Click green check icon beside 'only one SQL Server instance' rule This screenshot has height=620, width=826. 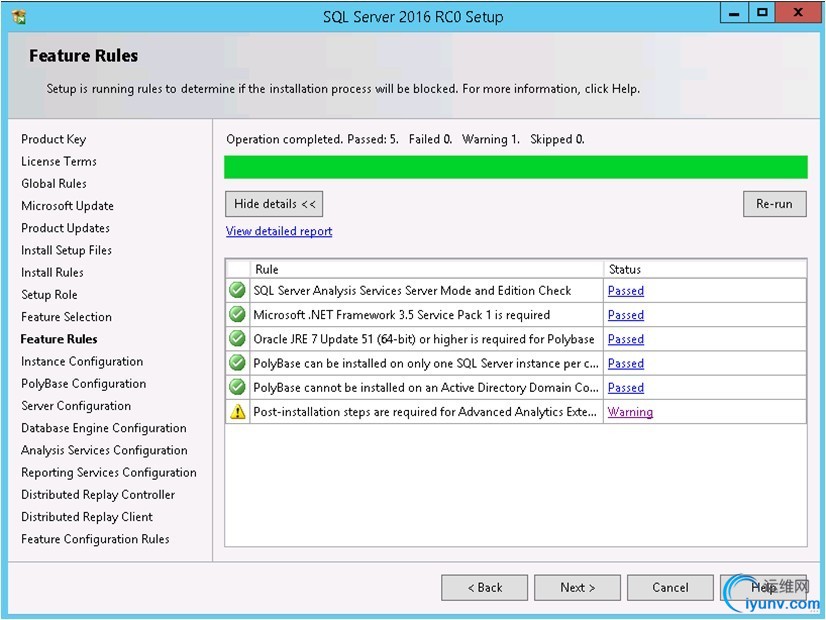coord(238,363)
